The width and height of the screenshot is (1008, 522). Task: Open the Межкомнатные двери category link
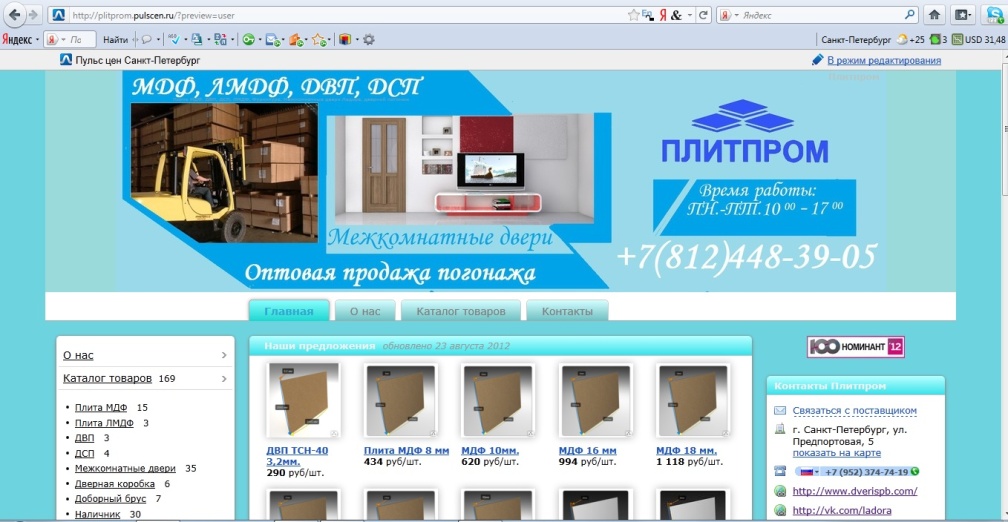(x=125, y=468)
